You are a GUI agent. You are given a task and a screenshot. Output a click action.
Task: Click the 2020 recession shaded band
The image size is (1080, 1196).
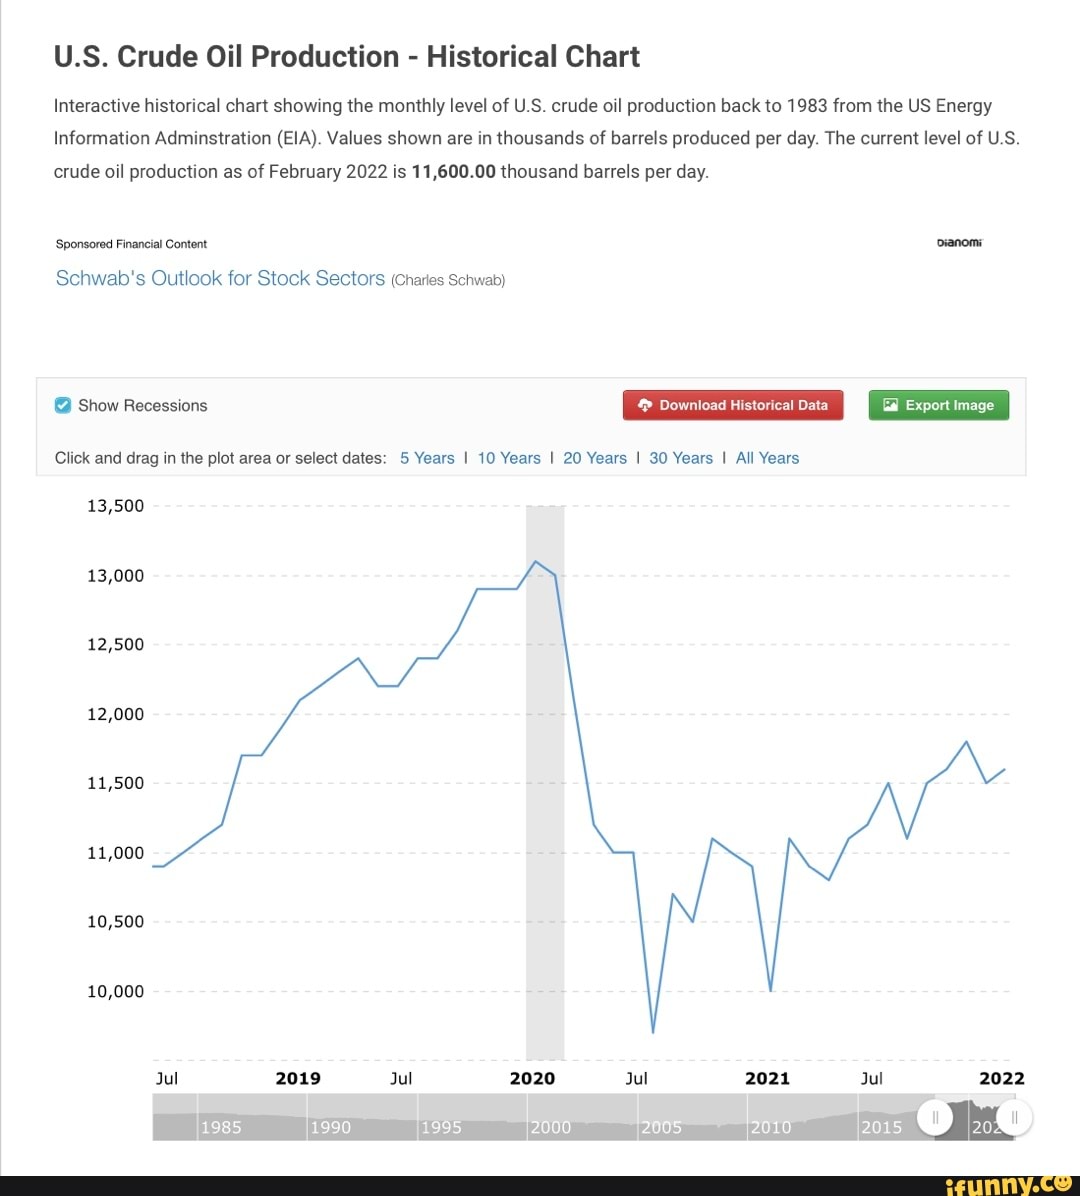pos(545,780)
